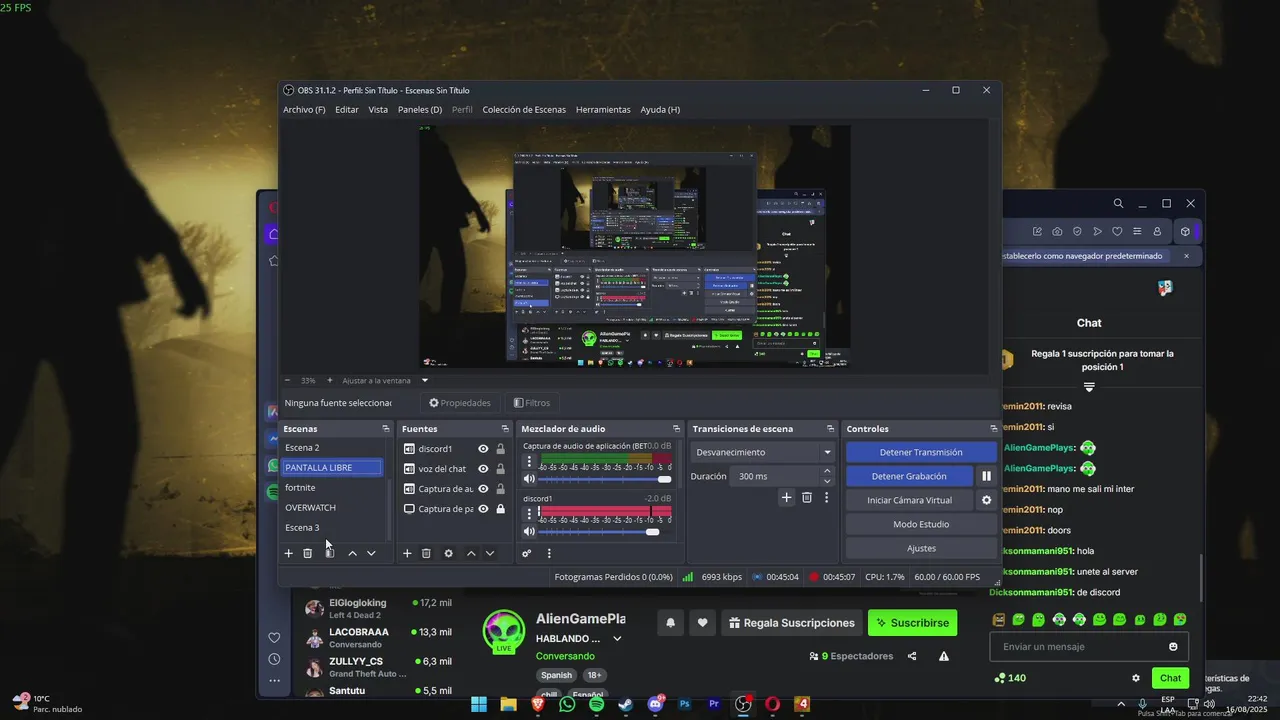Viewport: 1280px width, 720px height.
Task: Open Paneles menu
Action: tap(420, 110)
